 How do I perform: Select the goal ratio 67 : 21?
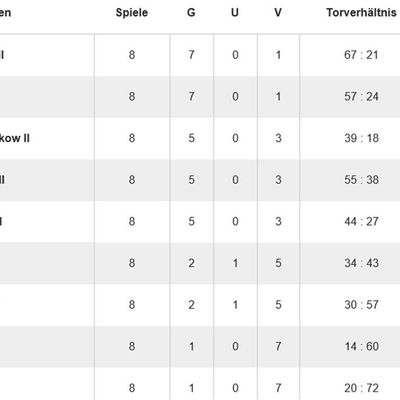pos(361,55)
